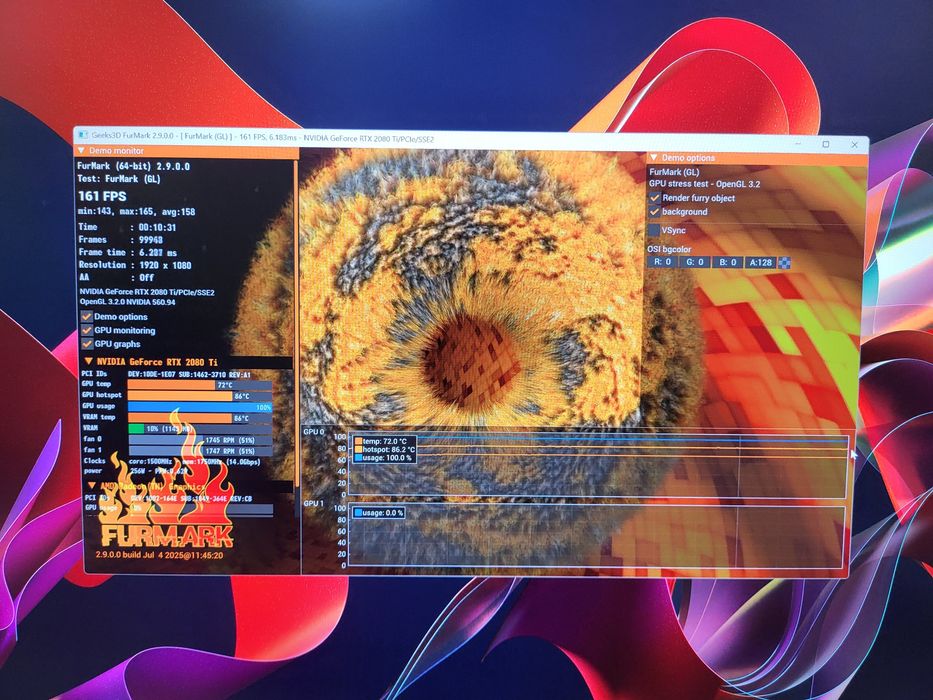Image resolution: width=933 pixels, height=700 pixels.
Task: Click the 2.9.0.0 build date line
Action: click(x=159, y=555)
